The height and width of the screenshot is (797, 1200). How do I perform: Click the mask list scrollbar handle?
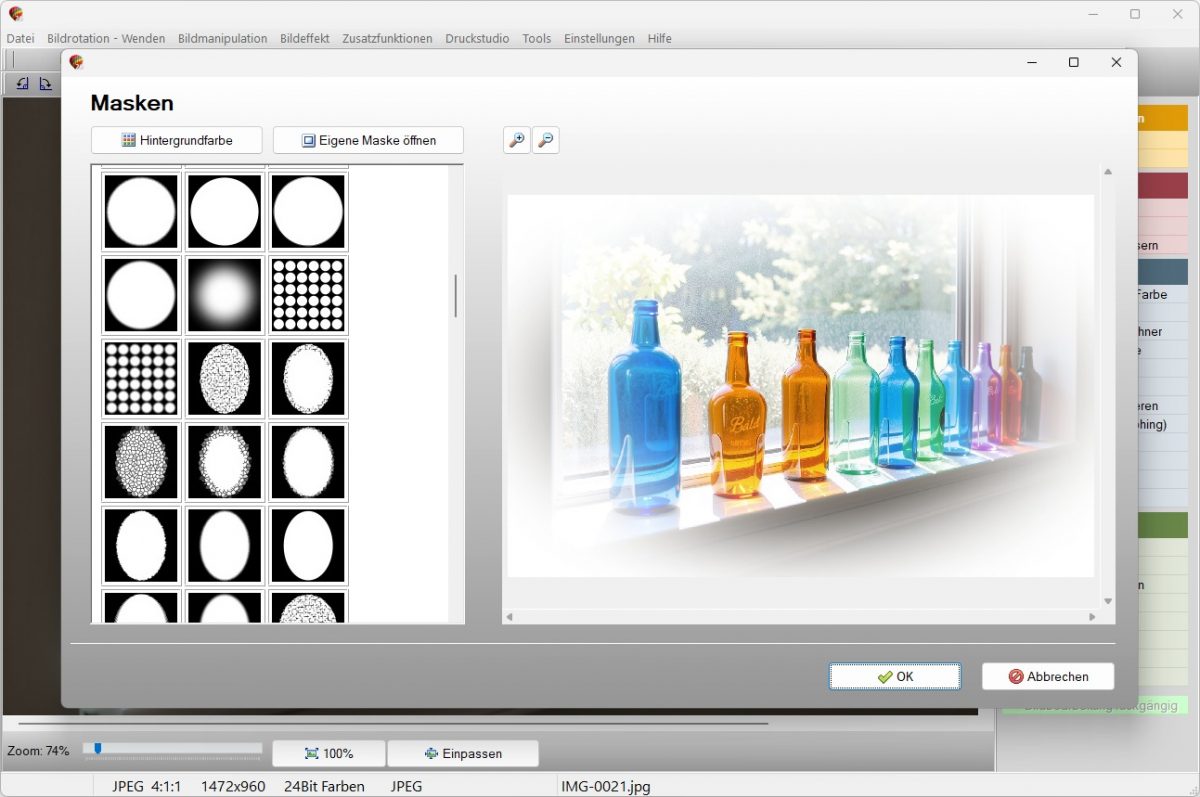(456, 296)
